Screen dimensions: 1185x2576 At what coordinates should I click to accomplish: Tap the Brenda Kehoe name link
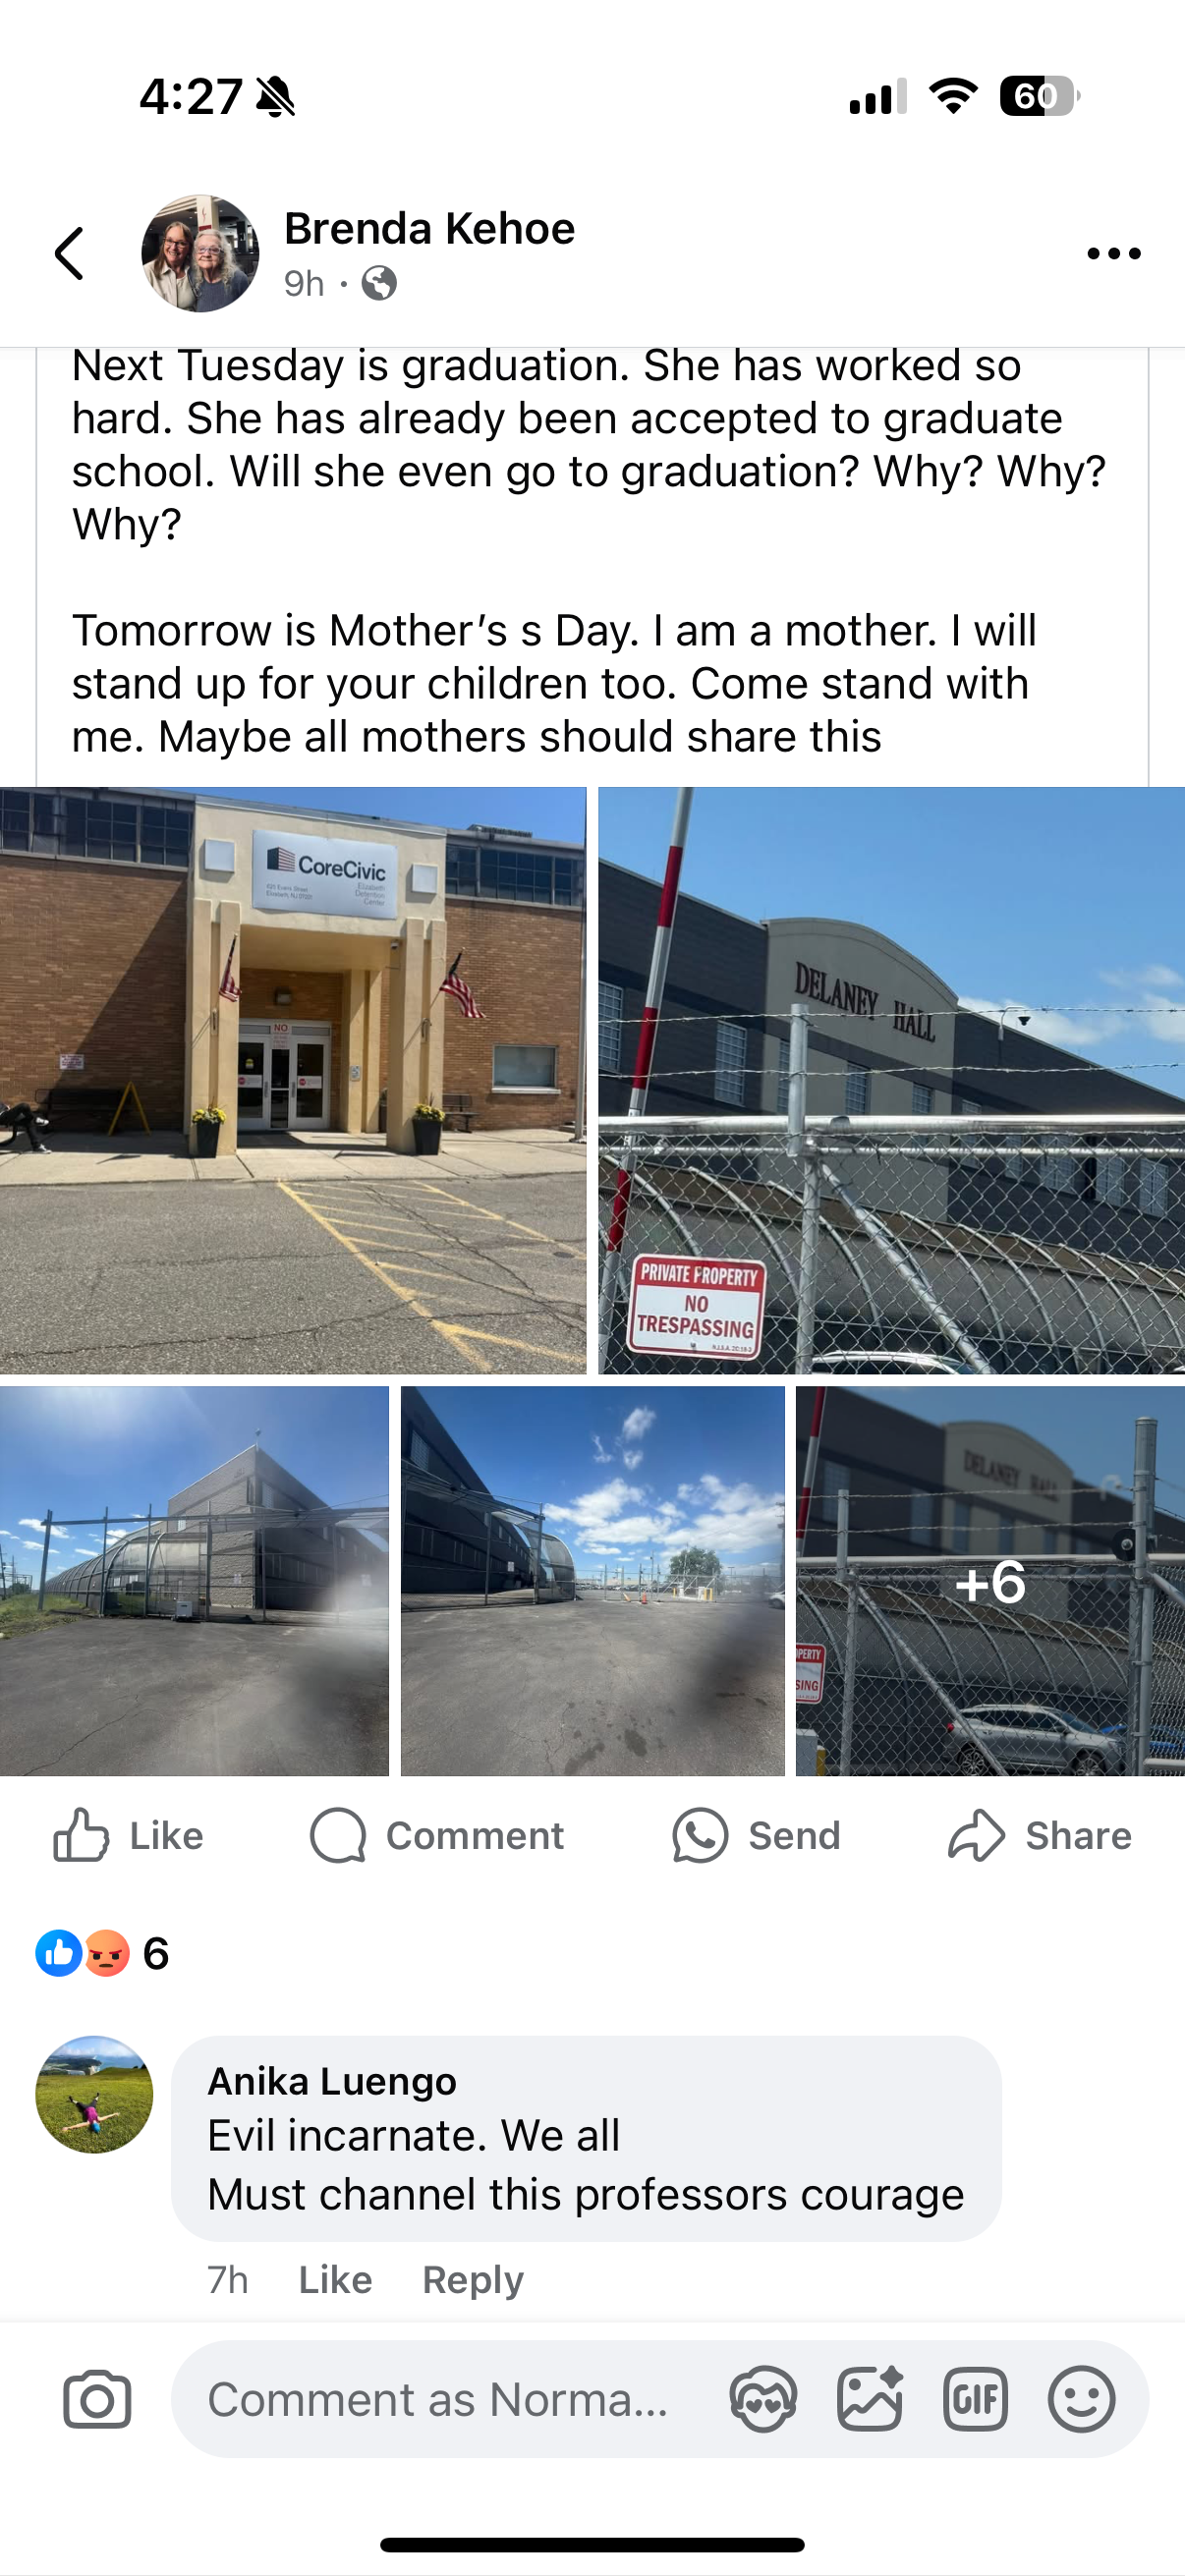(x=429, y=229)
